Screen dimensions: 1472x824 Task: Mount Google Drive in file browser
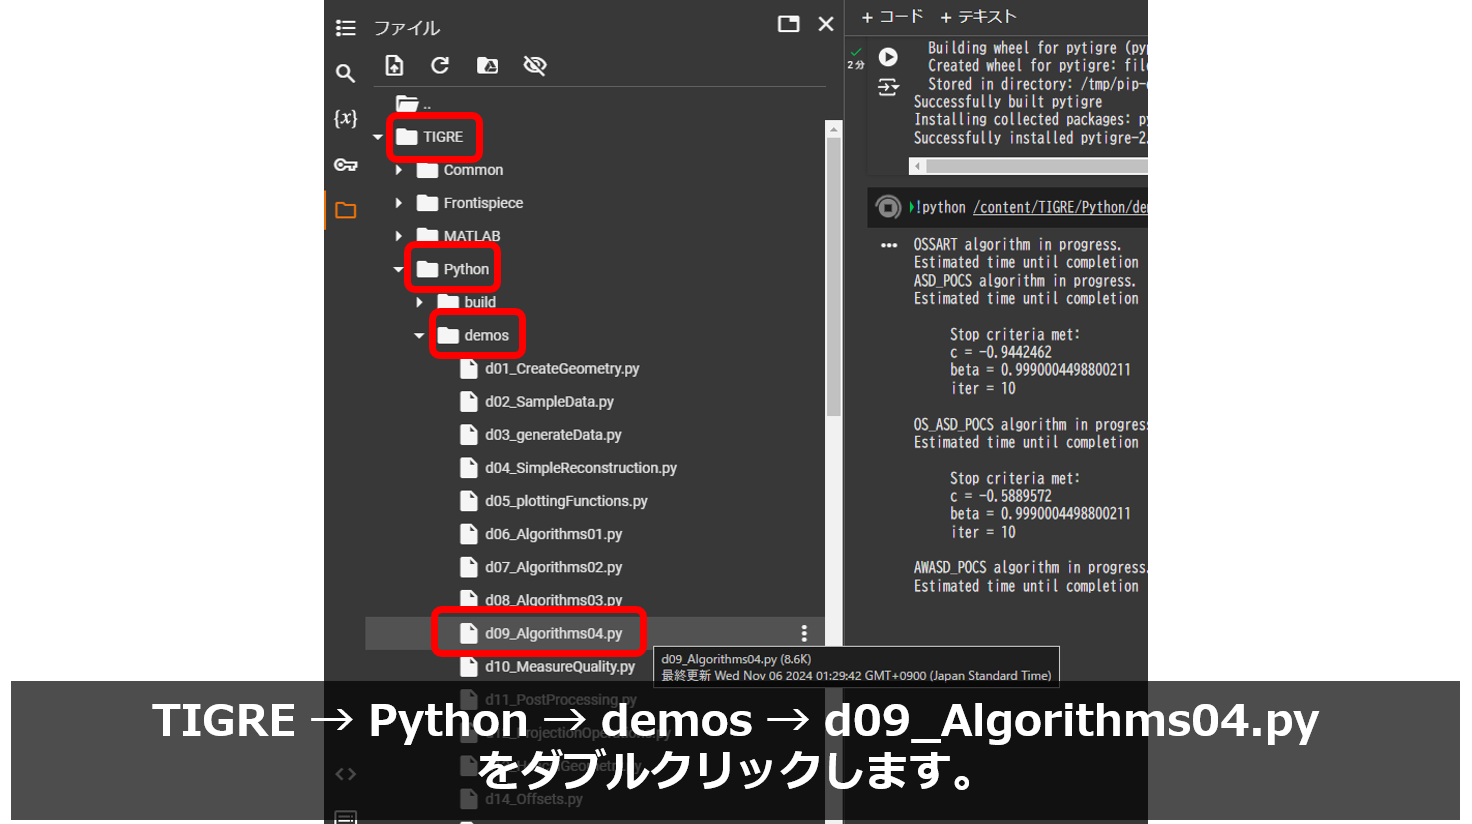tap(487, 65)
